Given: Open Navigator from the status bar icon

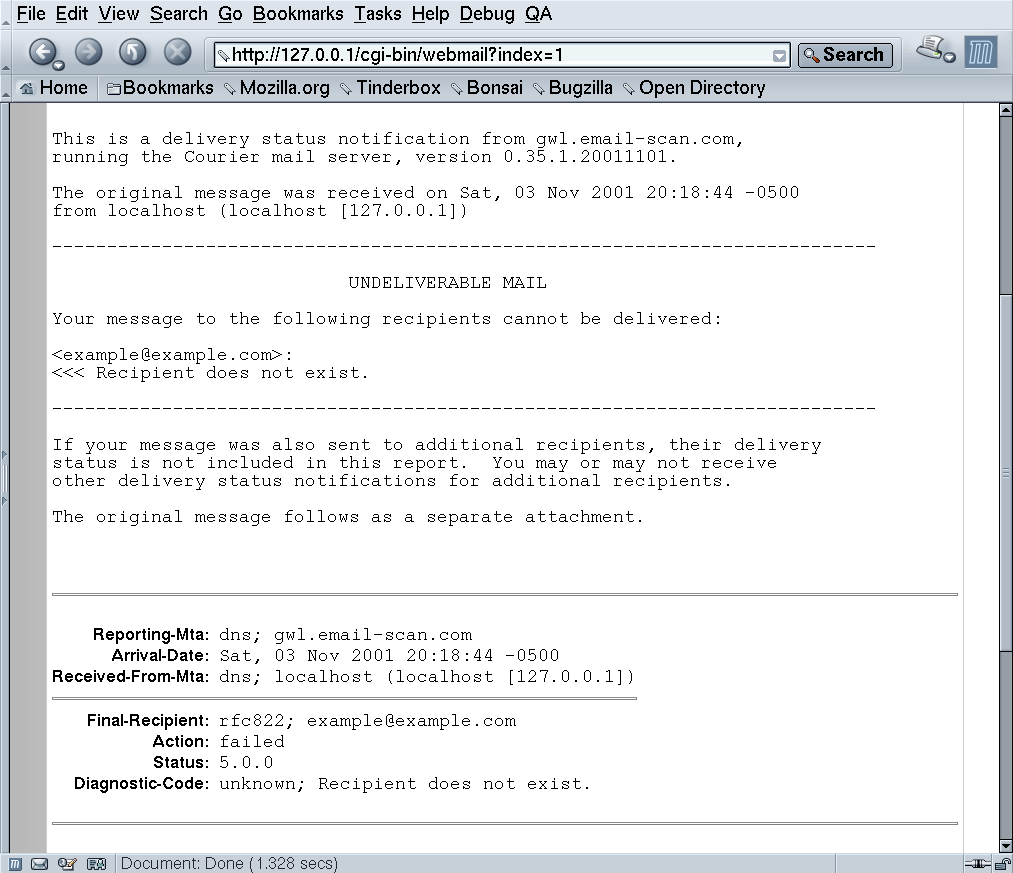Looking at the screenshot, I should point(16,863).
